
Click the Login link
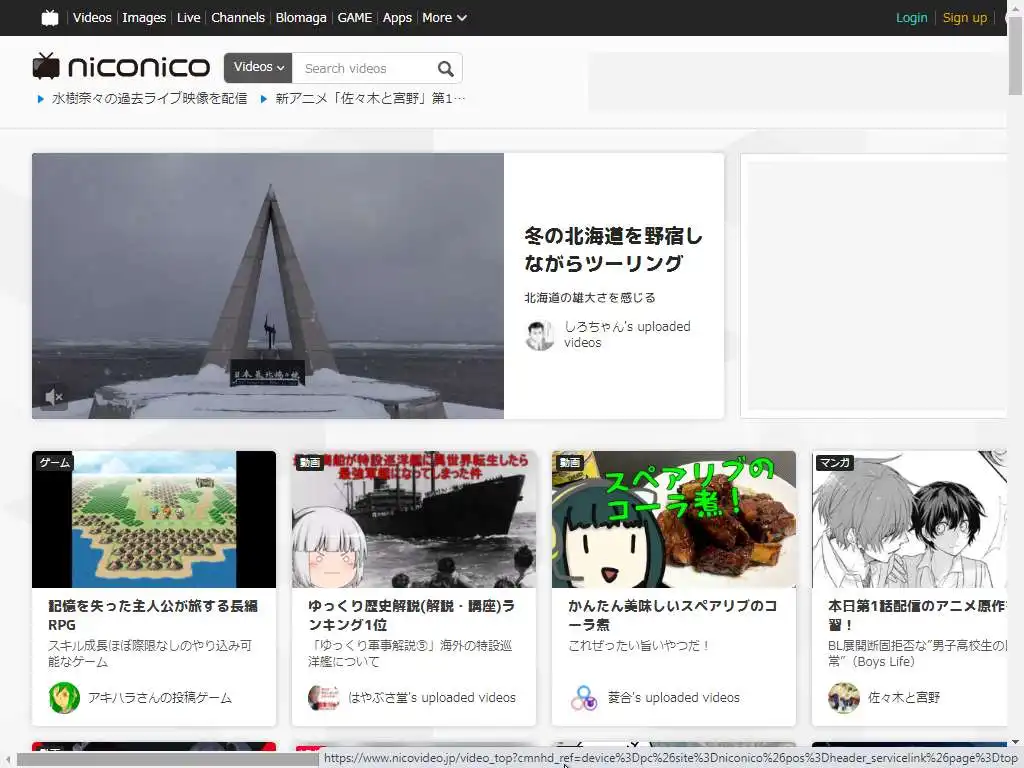point(912,18)
